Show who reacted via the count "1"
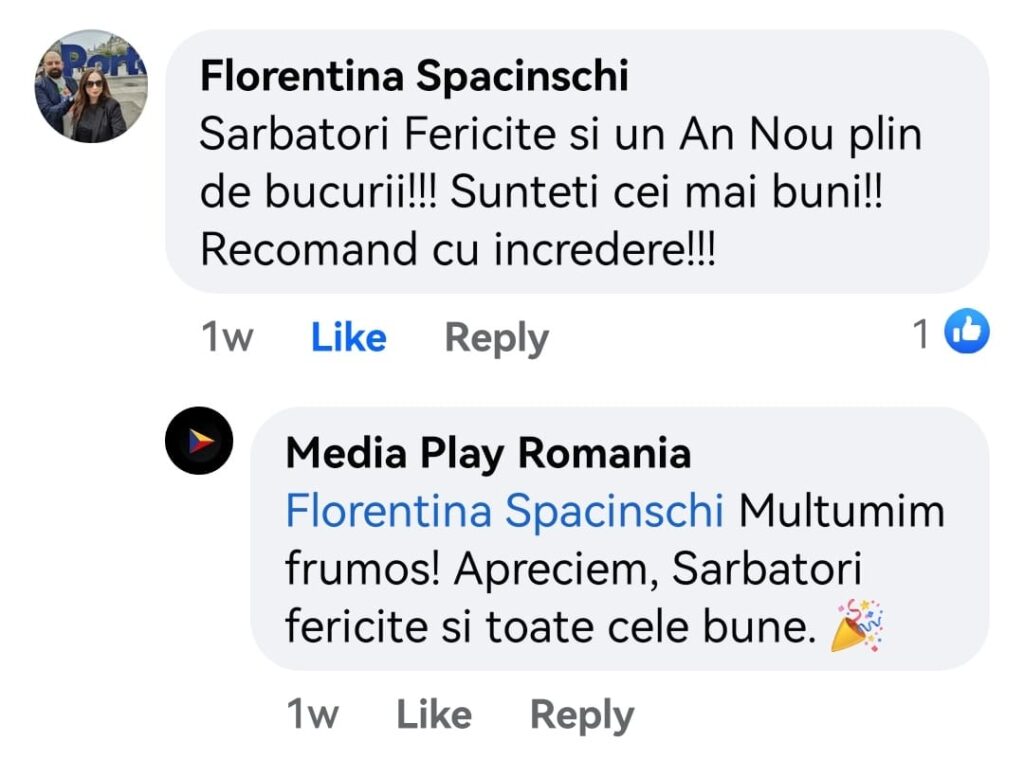1024x760 pixels. [x=921, y=334]
